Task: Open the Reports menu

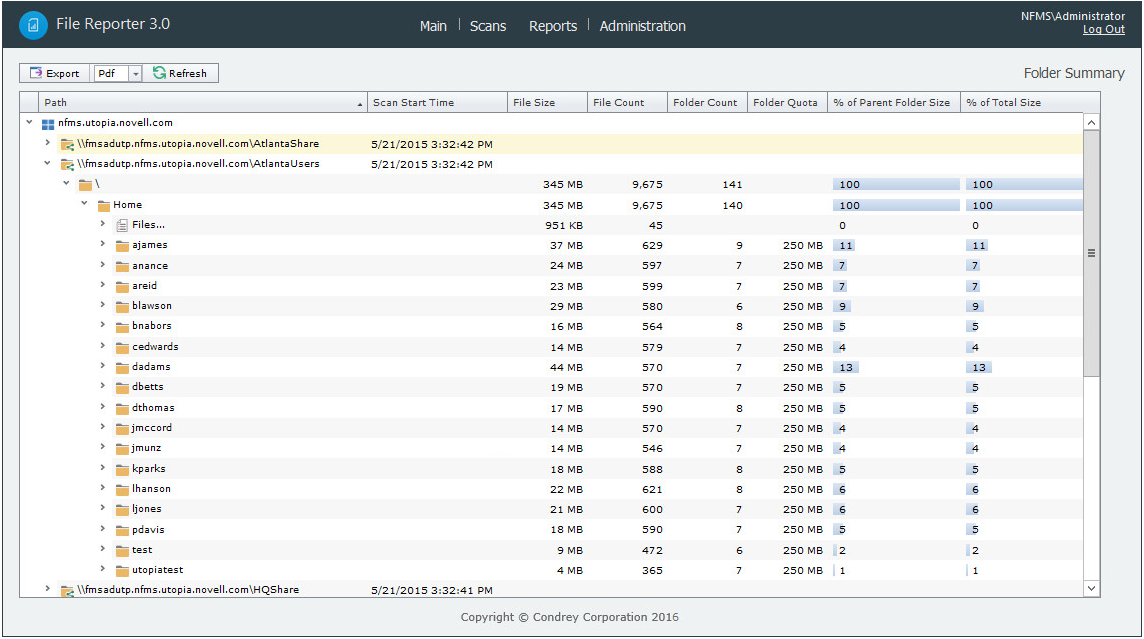Action: (x=552, y=26)
